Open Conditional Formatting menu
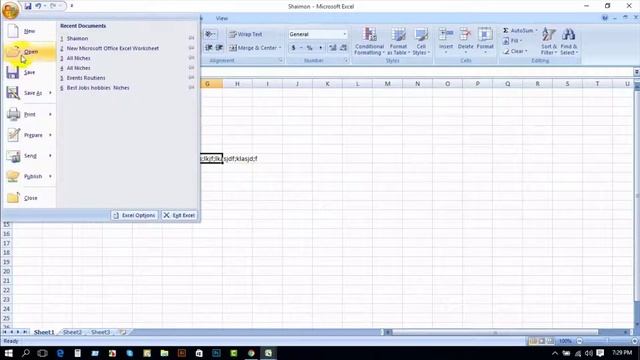 point(369,41)
